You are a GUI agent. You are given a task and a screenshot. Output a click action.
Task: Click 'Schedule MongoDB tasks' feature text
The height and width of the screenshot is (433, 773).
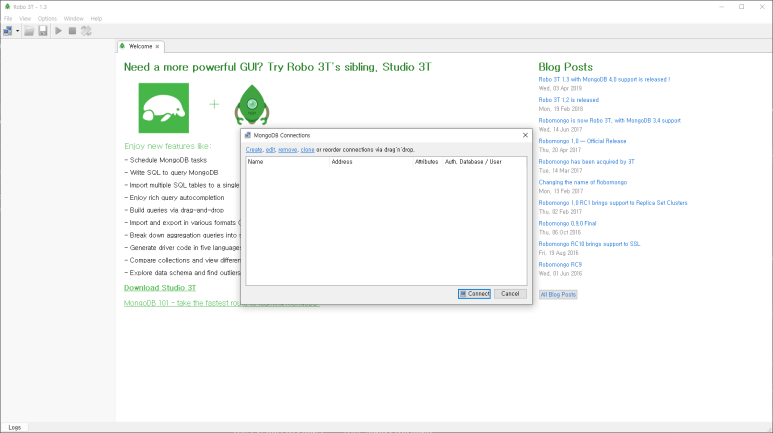(x=168, y=160)
